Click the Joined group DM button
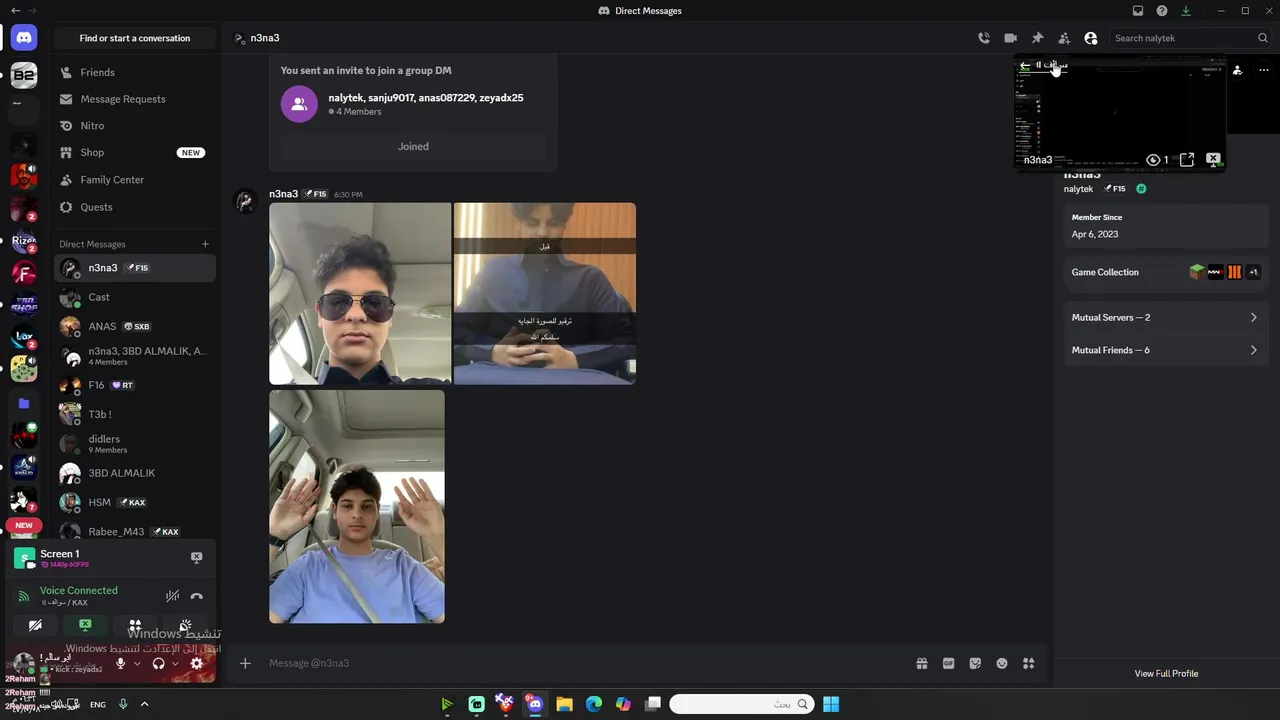The height and width of the screenshot is (720, 1280). coord(413,146)
